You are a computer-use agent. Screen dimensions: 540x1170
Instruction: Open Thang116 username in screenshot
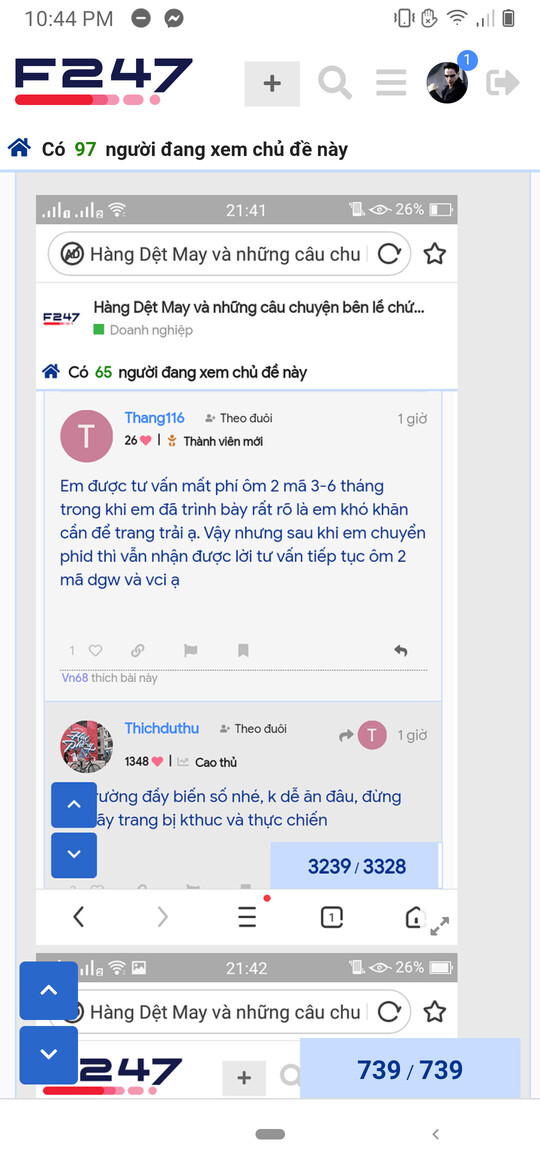[154, 418]
